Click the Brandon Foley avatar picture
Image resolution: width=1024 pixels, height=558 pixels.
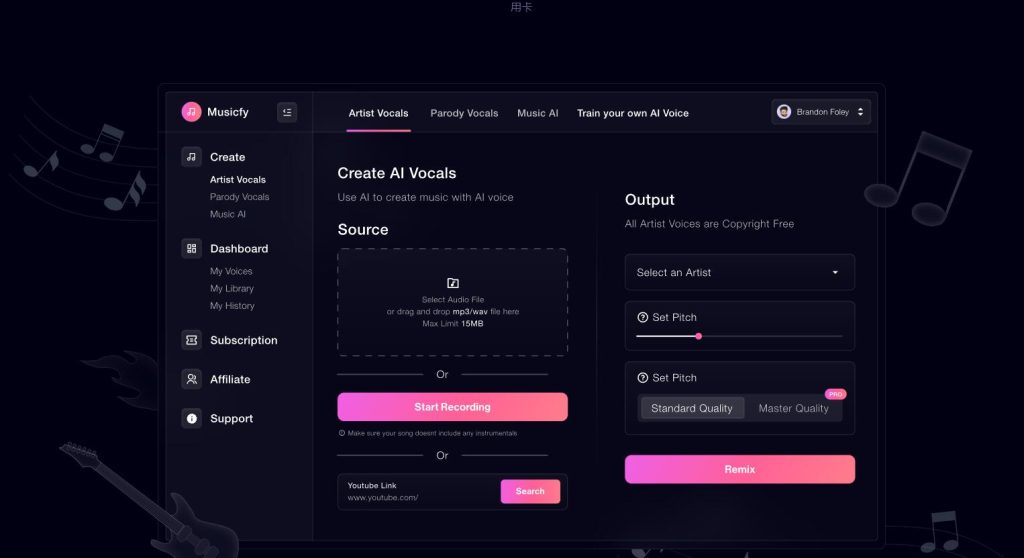tap(784, 112)
